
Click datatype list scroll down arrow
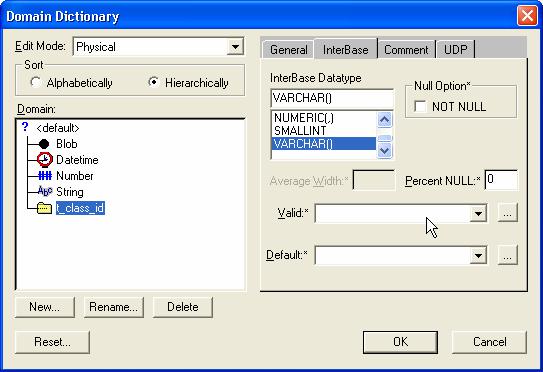tap(384, 151)
